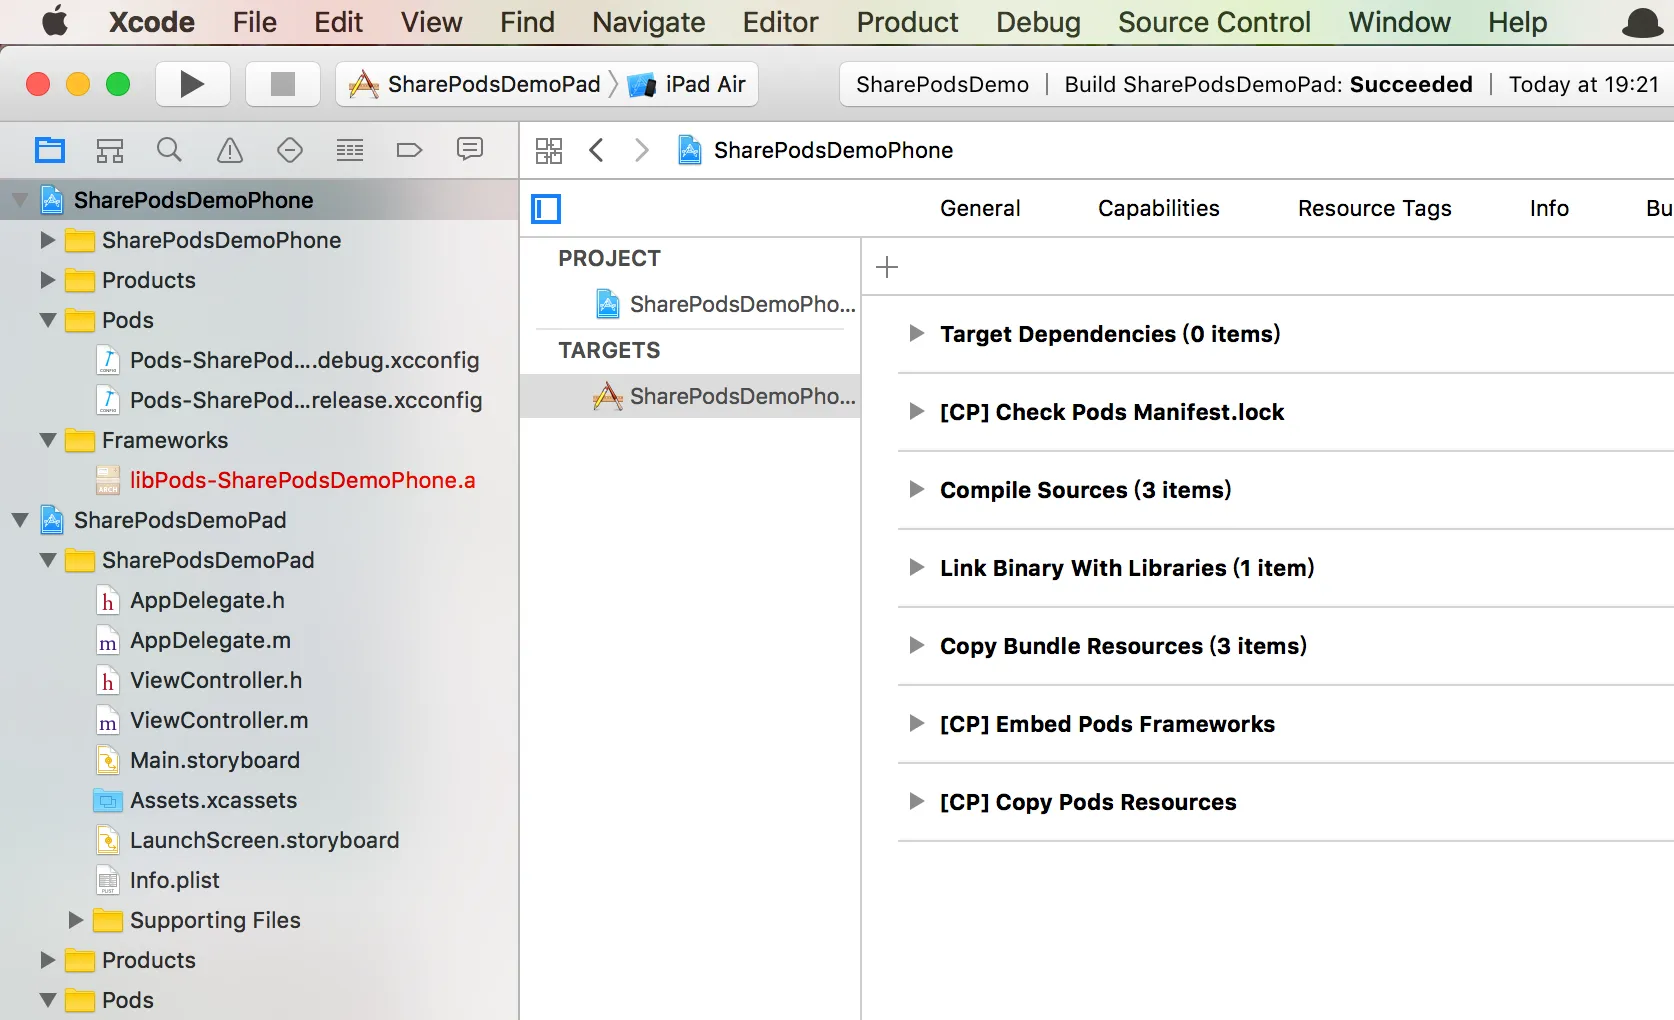Image resolution: width=1674 pixels, height=1020 pixels.
Task: Open AppDelegate.m in navigator
Action: click(x=210, y=640)
